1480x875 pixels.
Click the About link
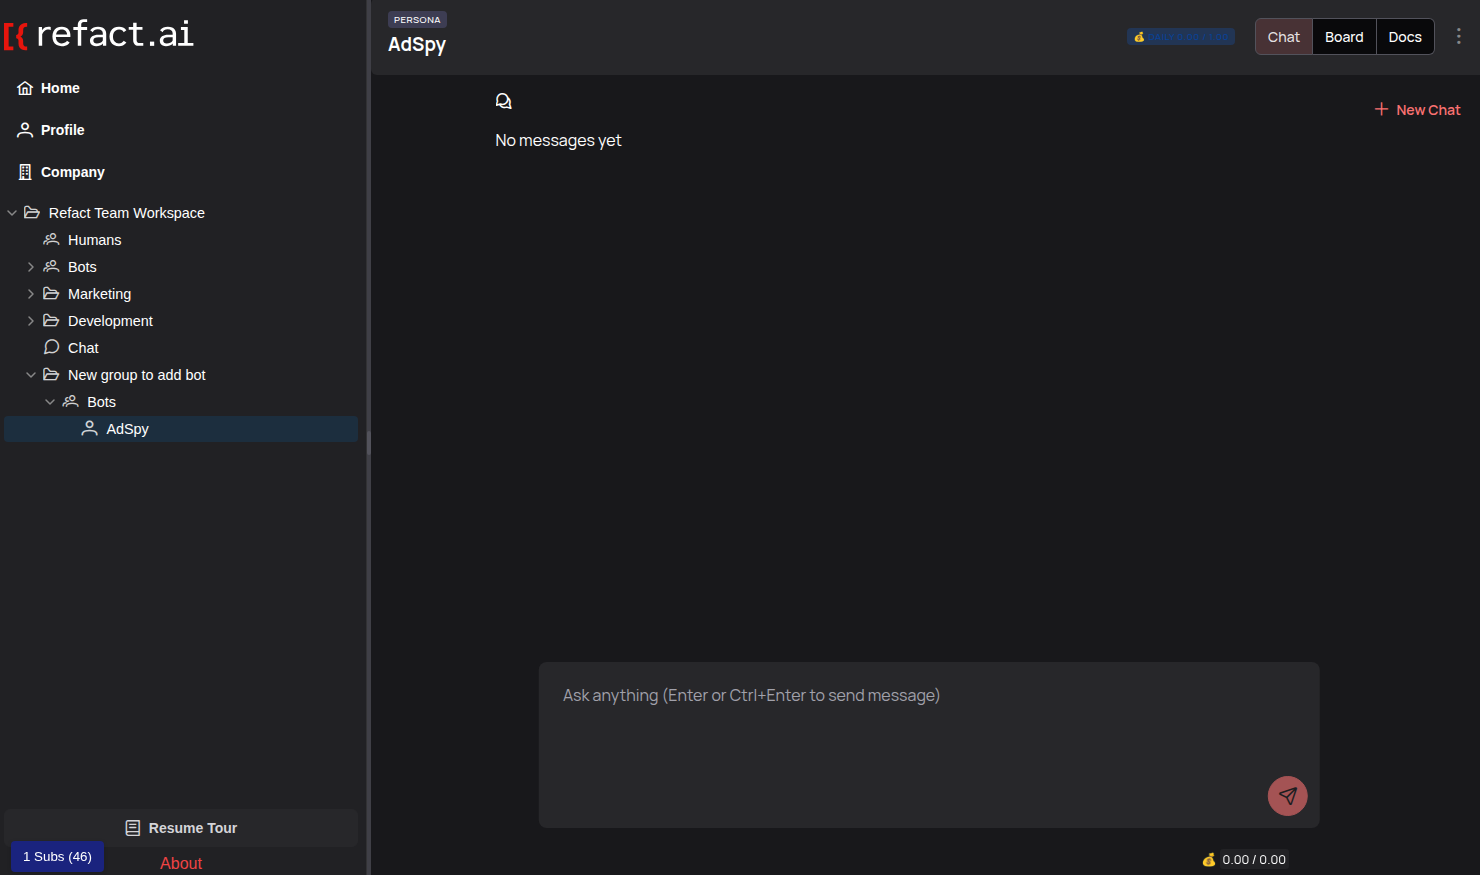(180, 862)
